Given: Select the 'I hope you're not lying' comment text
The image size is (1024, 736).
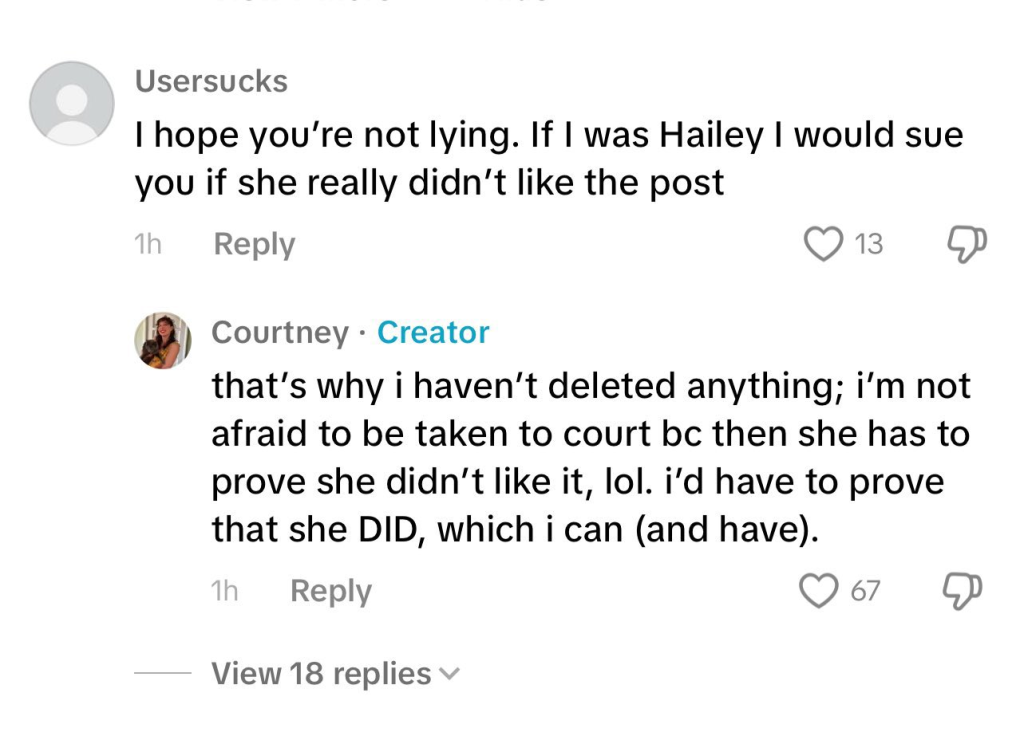Looking at the screenshot, I should (x=548, y=158).
